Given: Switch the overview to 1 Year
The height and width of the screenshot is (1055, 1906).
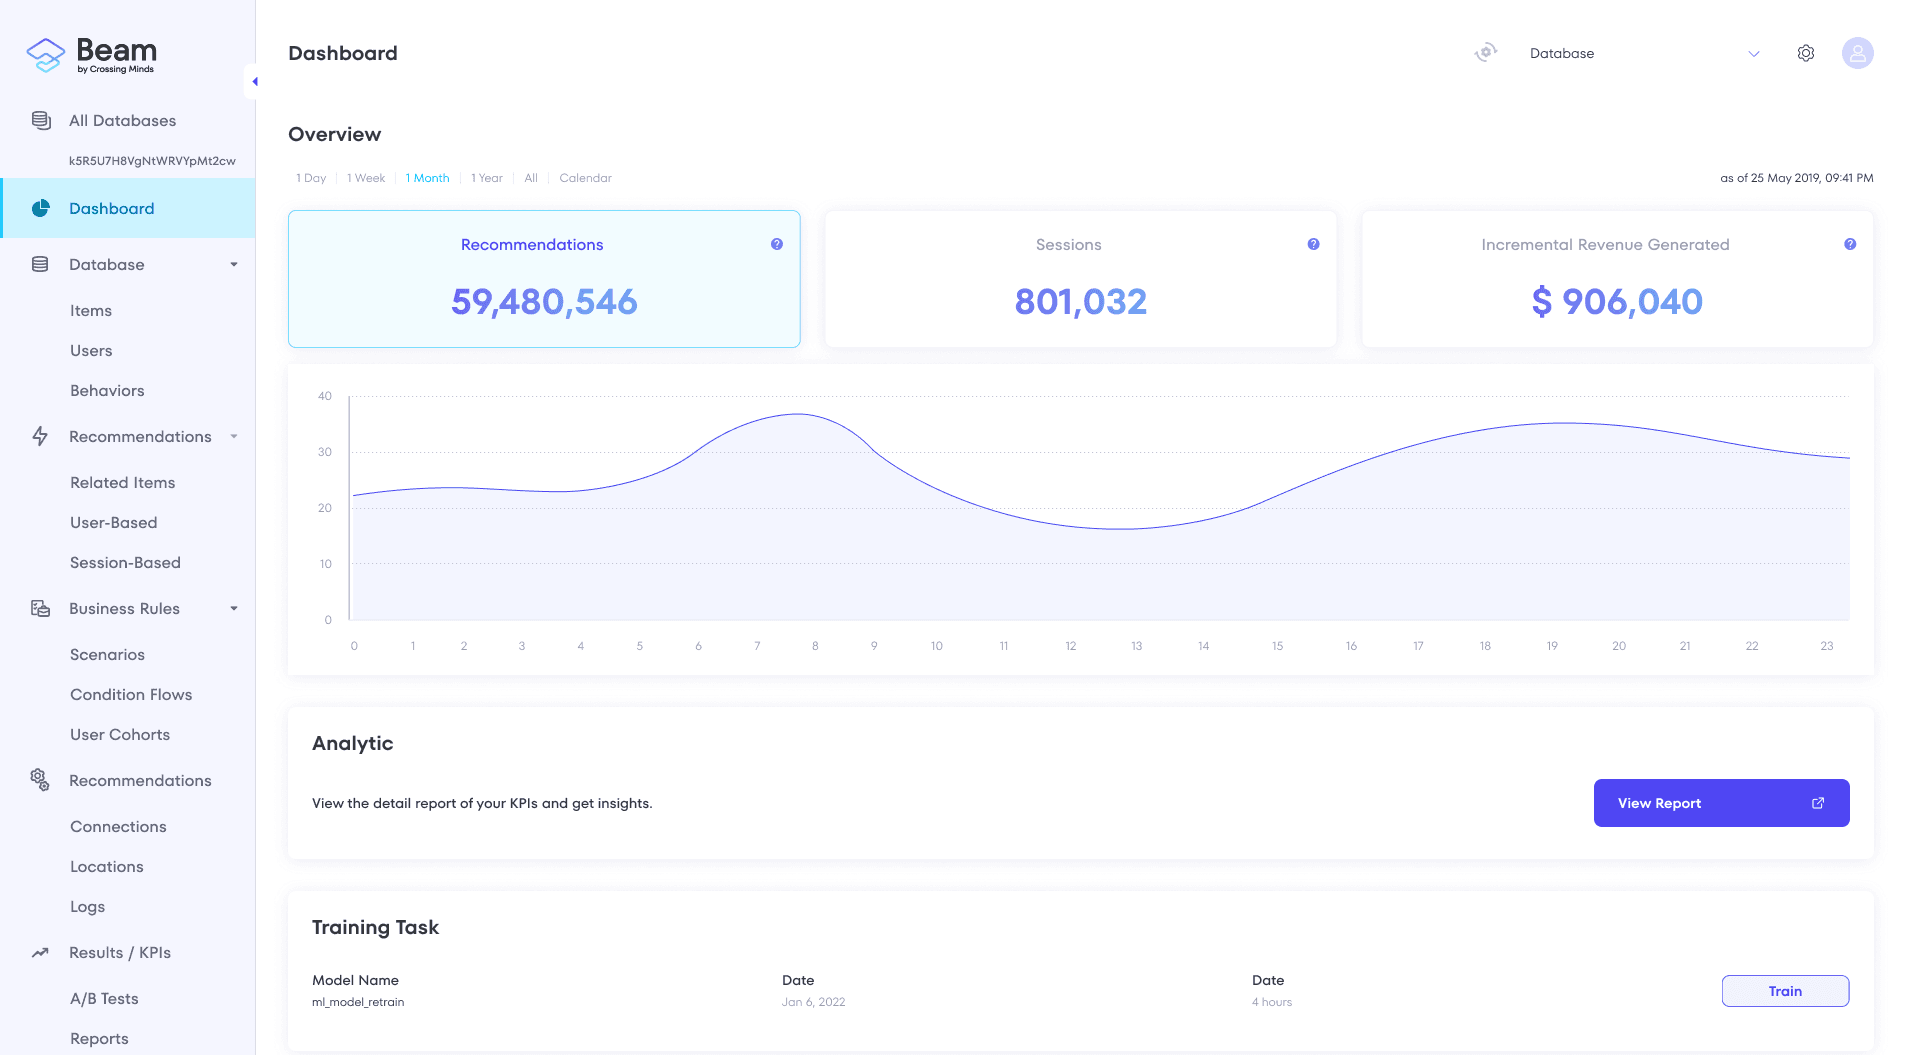Looking at the screenshot, I should pyautogui.click(x=487, y=178).
